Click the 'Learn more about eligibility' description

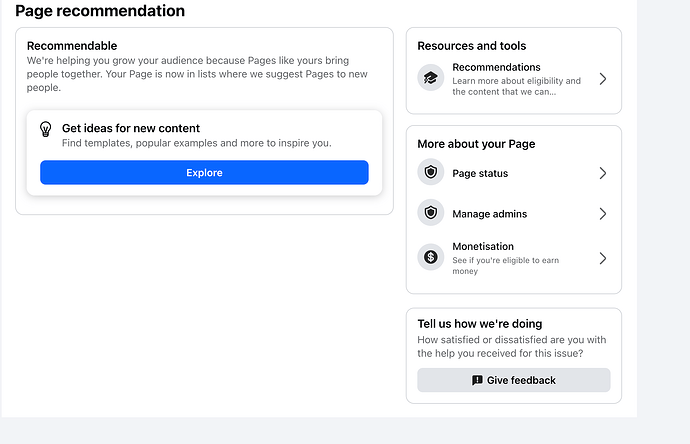(x=516, y=86)
